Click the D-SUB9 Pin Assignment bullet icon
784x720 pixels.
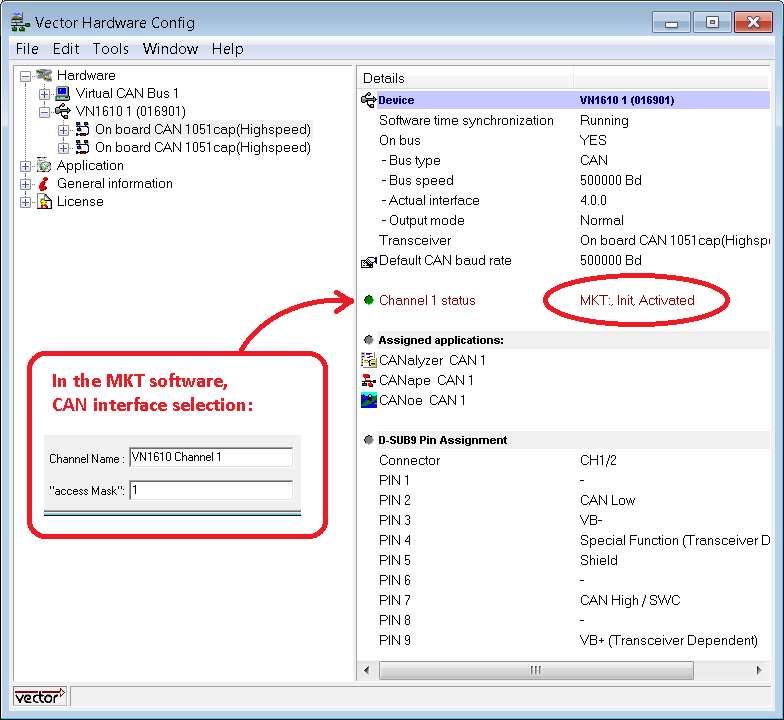tap(369, 440)
